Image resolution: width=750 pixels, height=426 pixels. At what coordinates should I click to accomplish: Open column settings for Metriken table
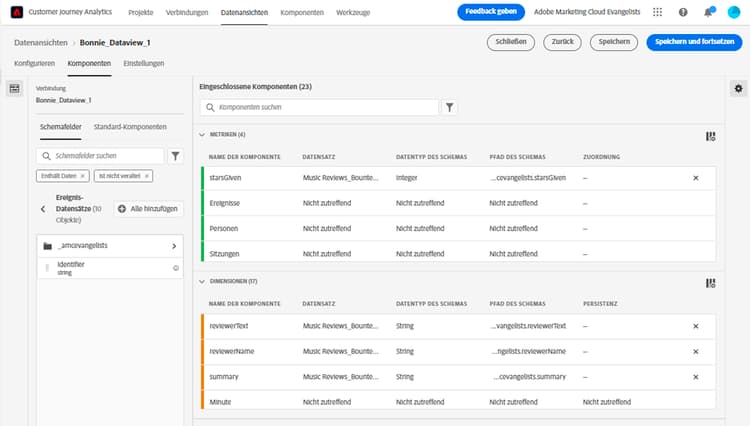710,137
